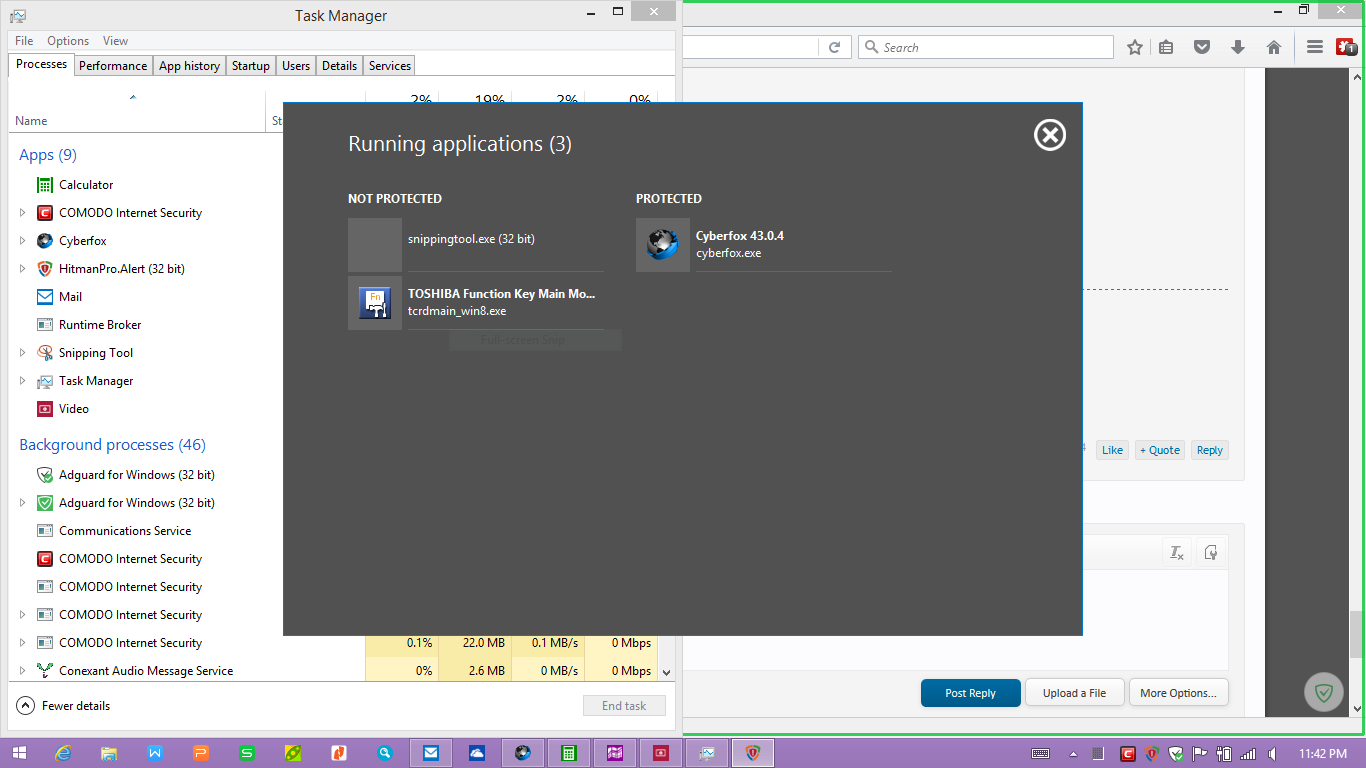Expand the Task Manager process row
Viewport: 1366px width, 768px height.
pyautogui.click(x=23, y=381)
